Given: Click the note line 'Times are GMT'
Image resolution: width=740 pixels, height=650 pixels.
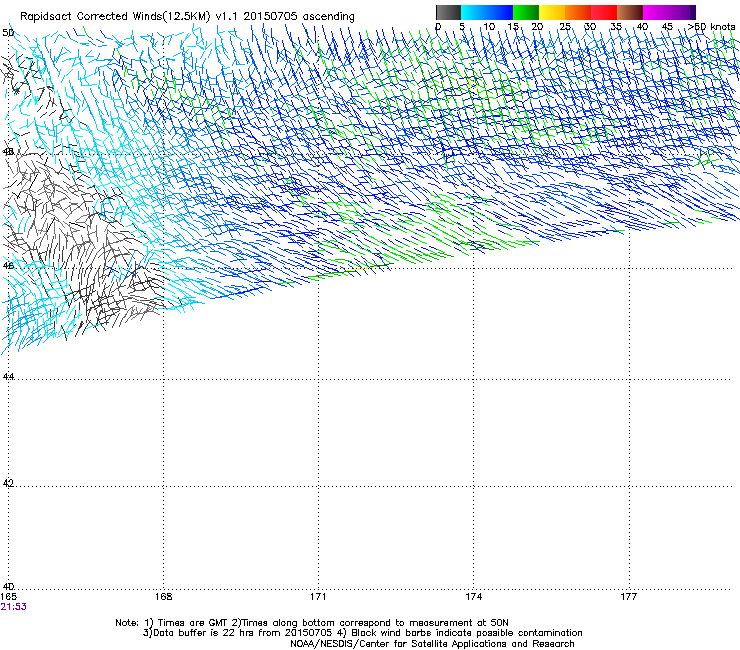Looking at the screenshot, I should [193, 623].
